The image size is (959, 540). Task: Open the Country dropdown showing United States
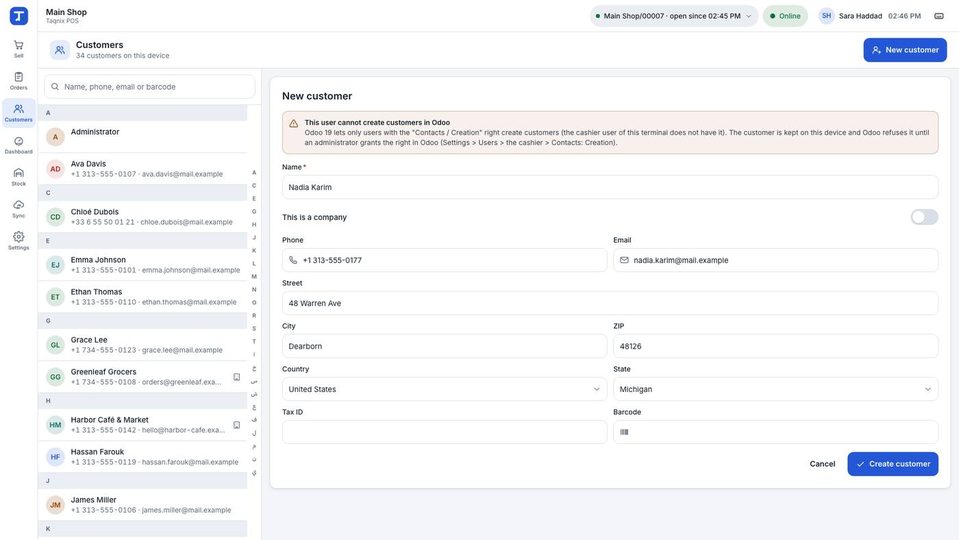444,389
